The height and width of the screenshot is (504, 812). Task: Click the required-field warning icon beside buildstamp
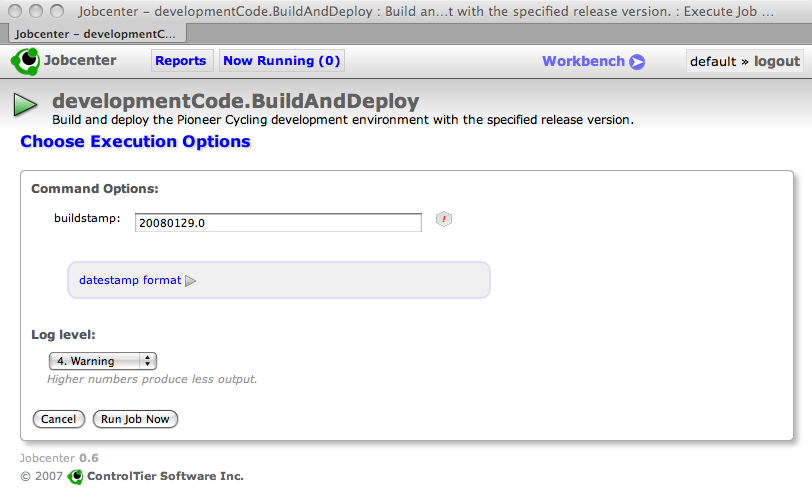pos(444,219)
